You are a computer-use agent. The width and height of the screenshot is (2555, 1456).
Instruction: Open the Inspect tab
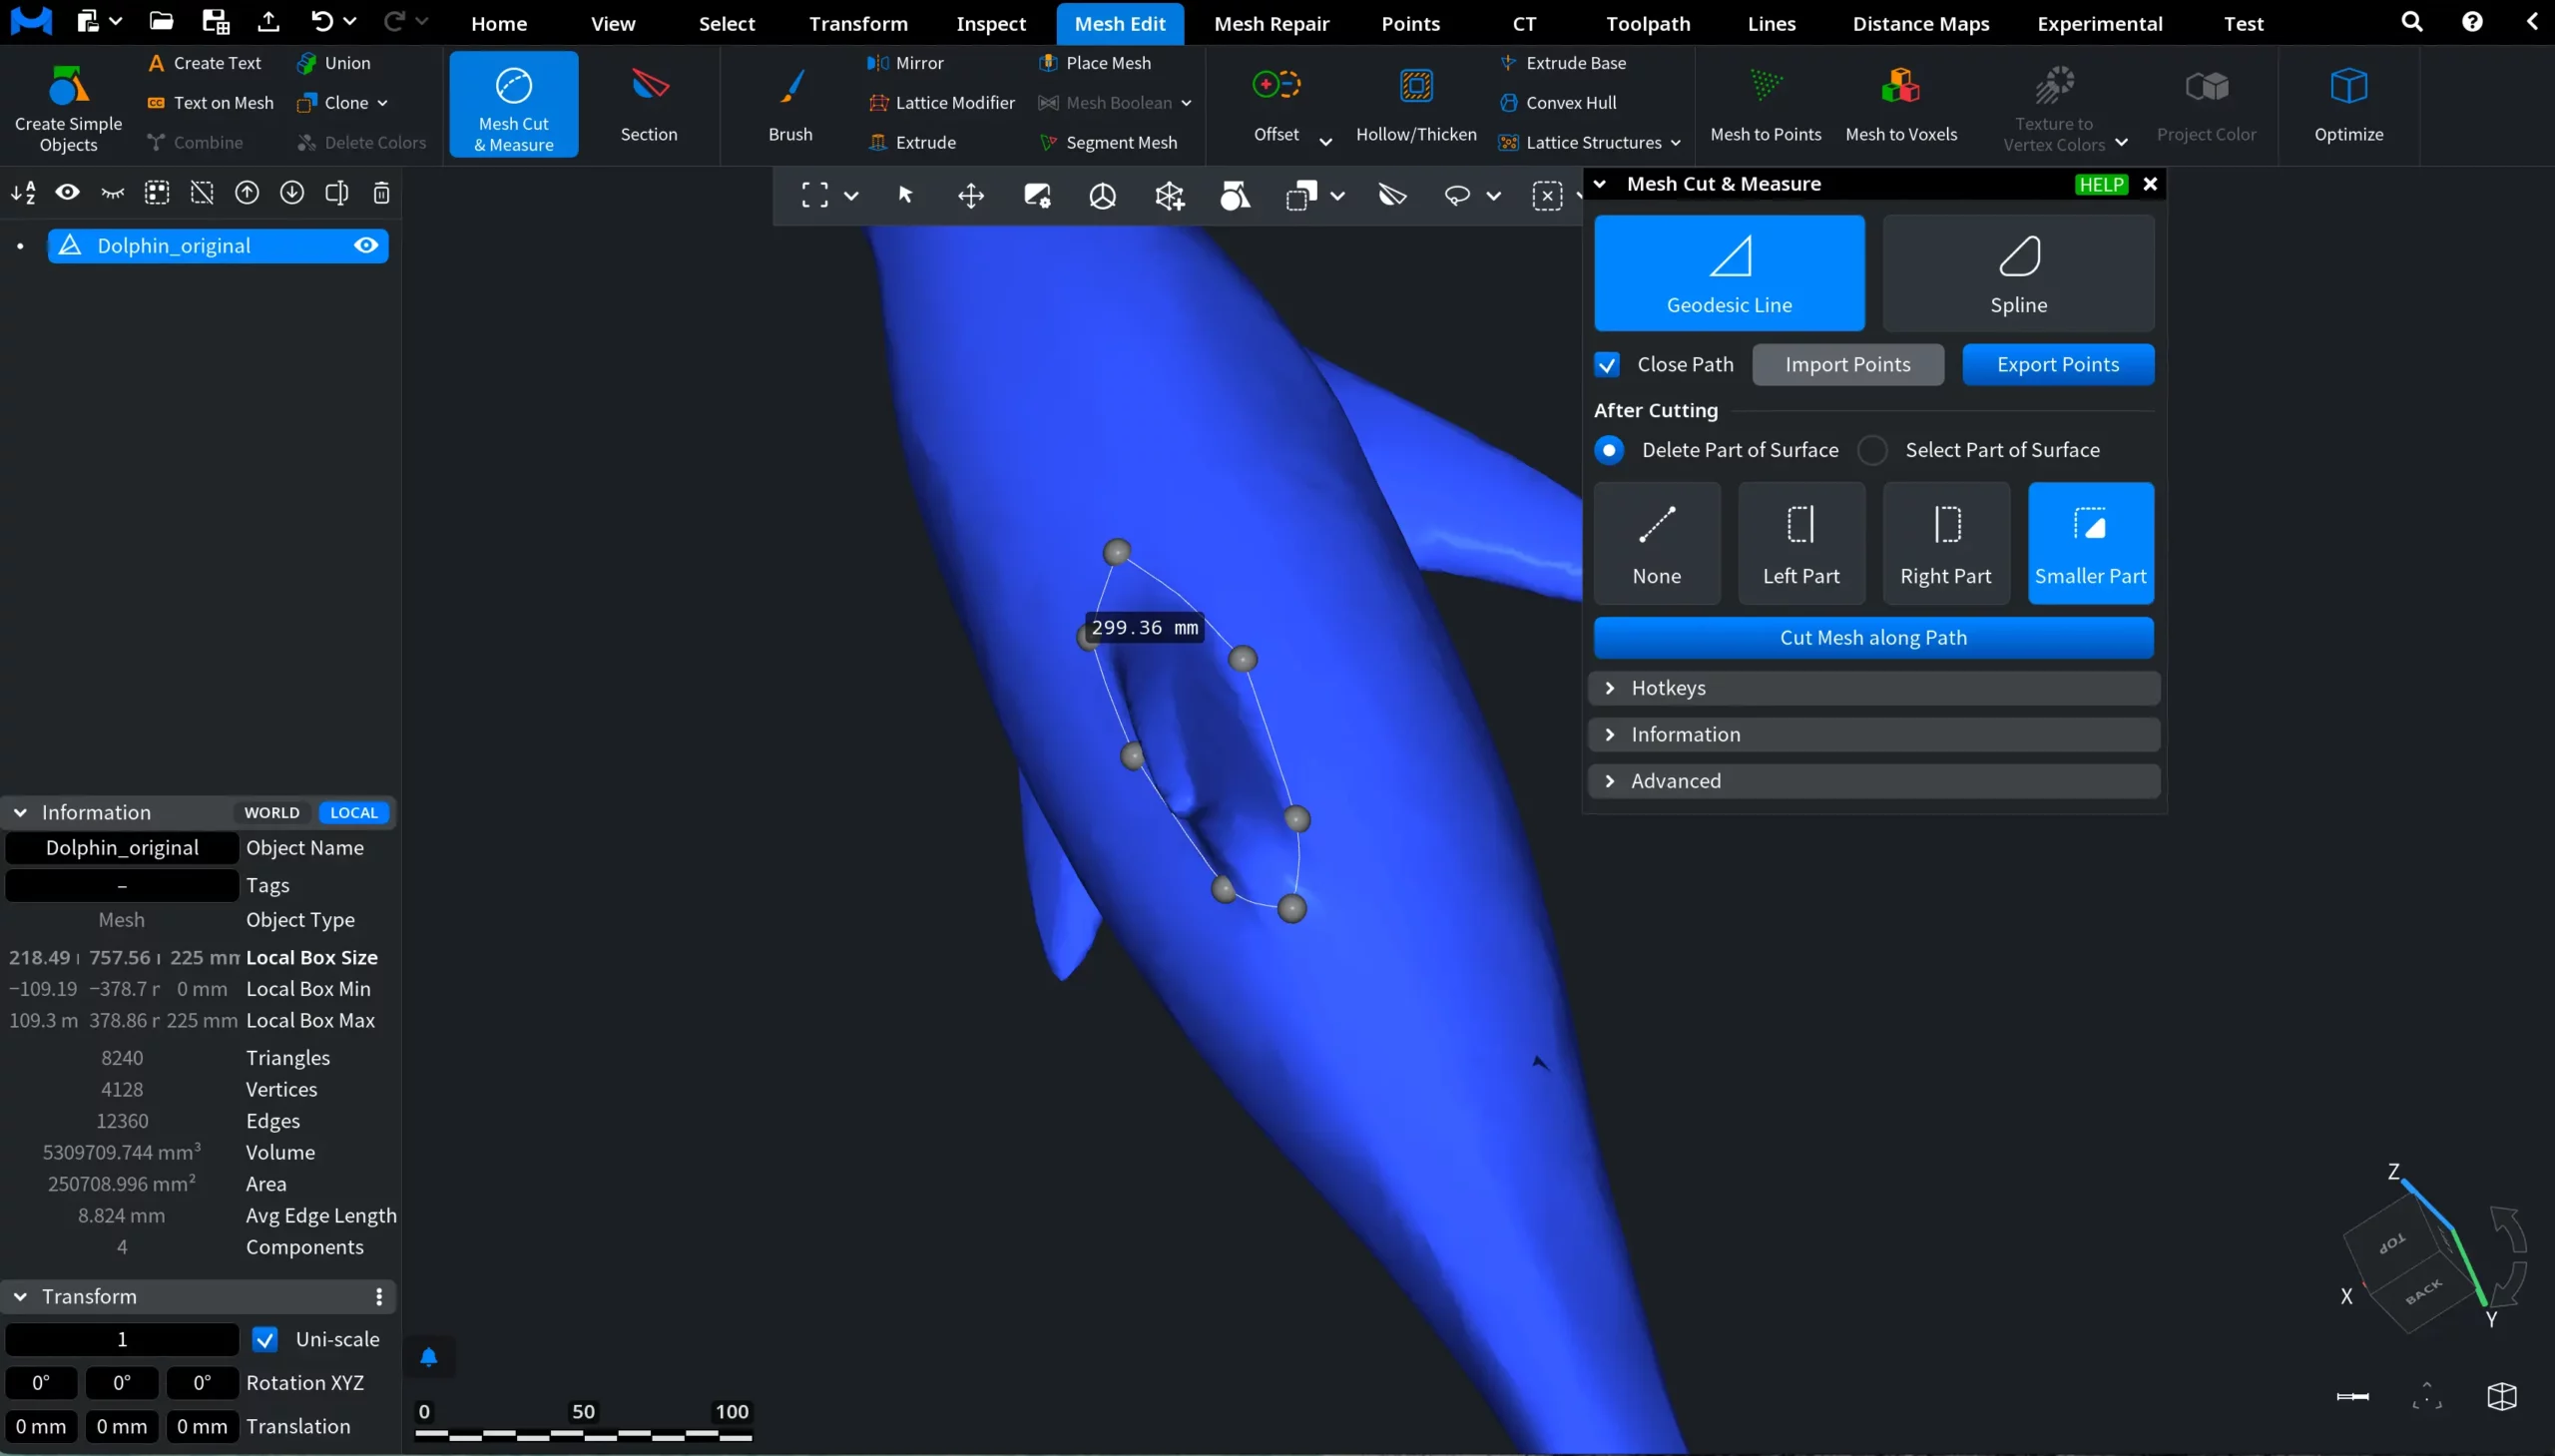(x=990, y=23)
